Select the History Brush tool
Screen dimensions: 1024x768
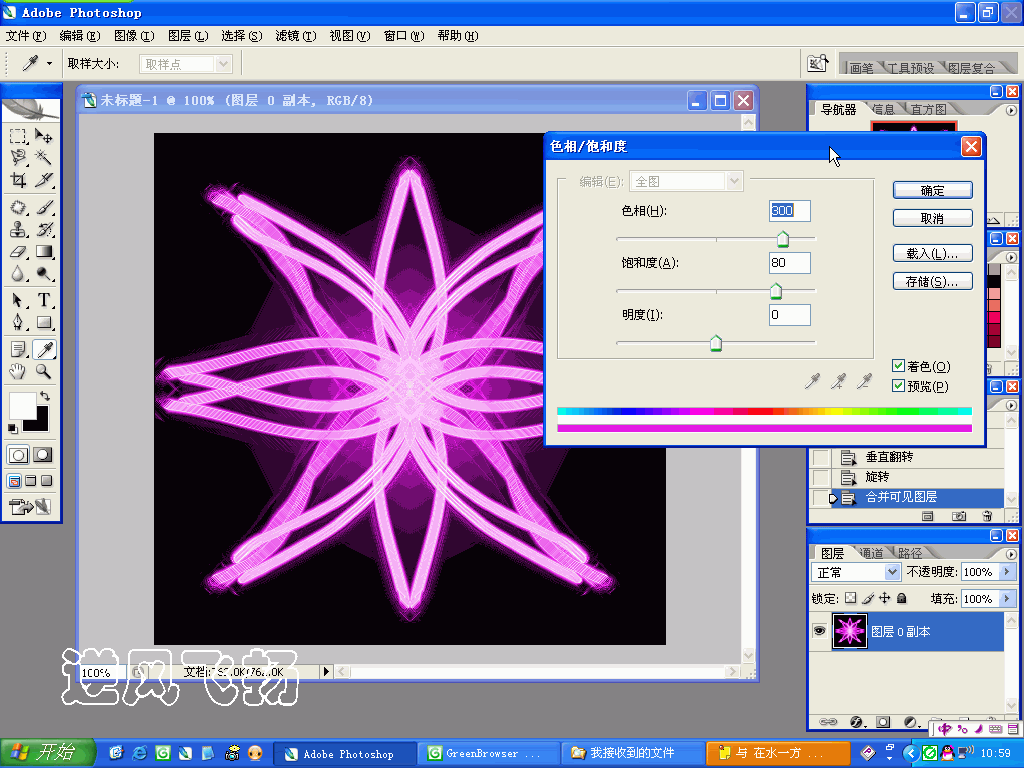[43, 229]
